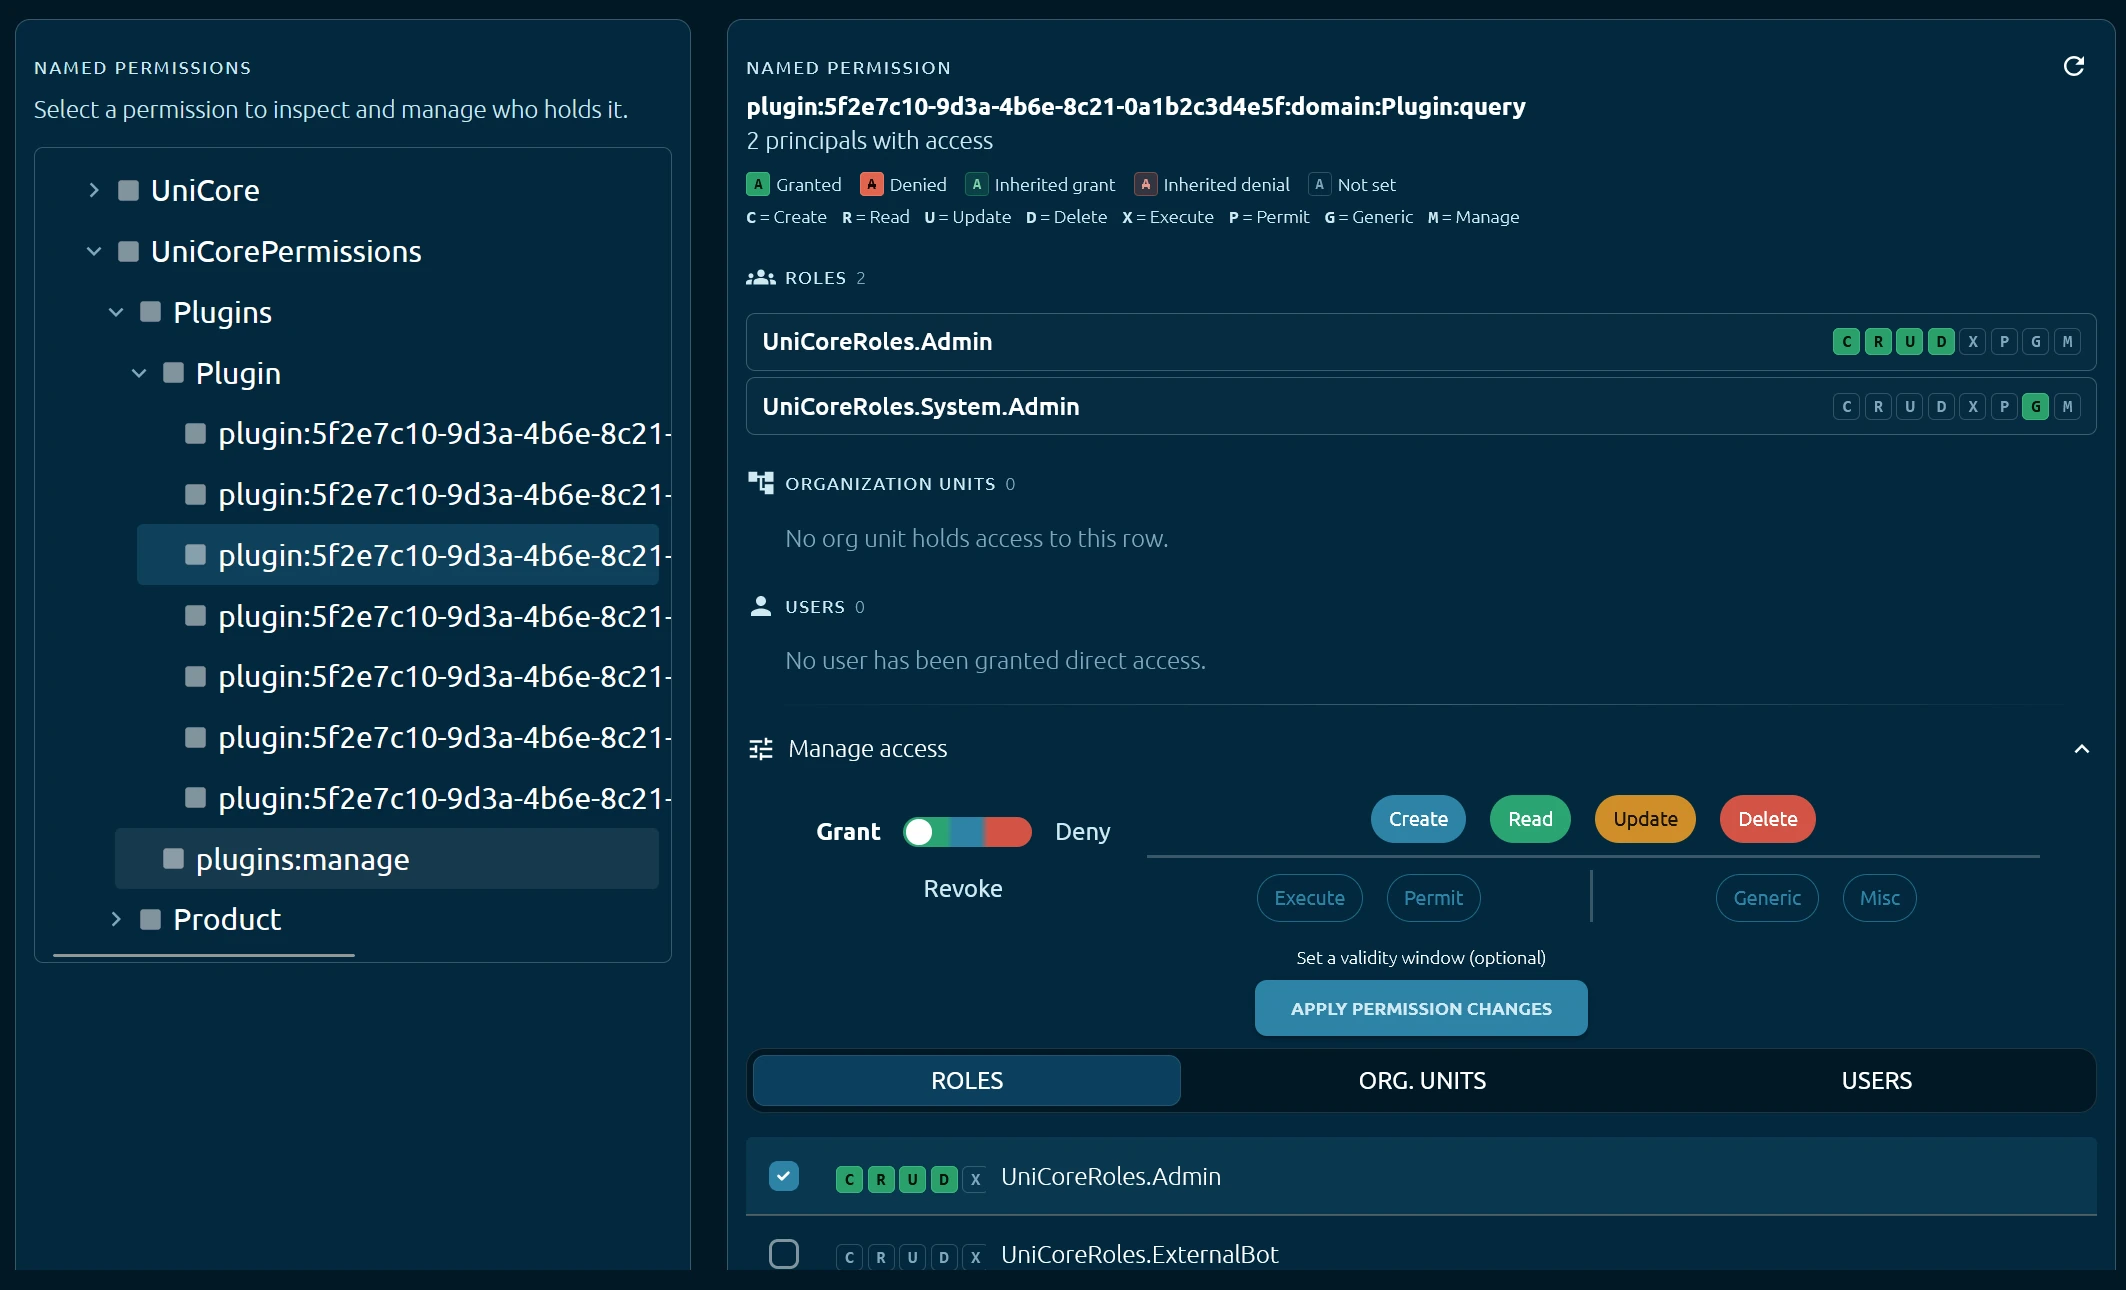Click the U badge in the UniCoreRoles.Admin roles row
This screenshot has height=1290, width=2126.
coord(1909,342)
